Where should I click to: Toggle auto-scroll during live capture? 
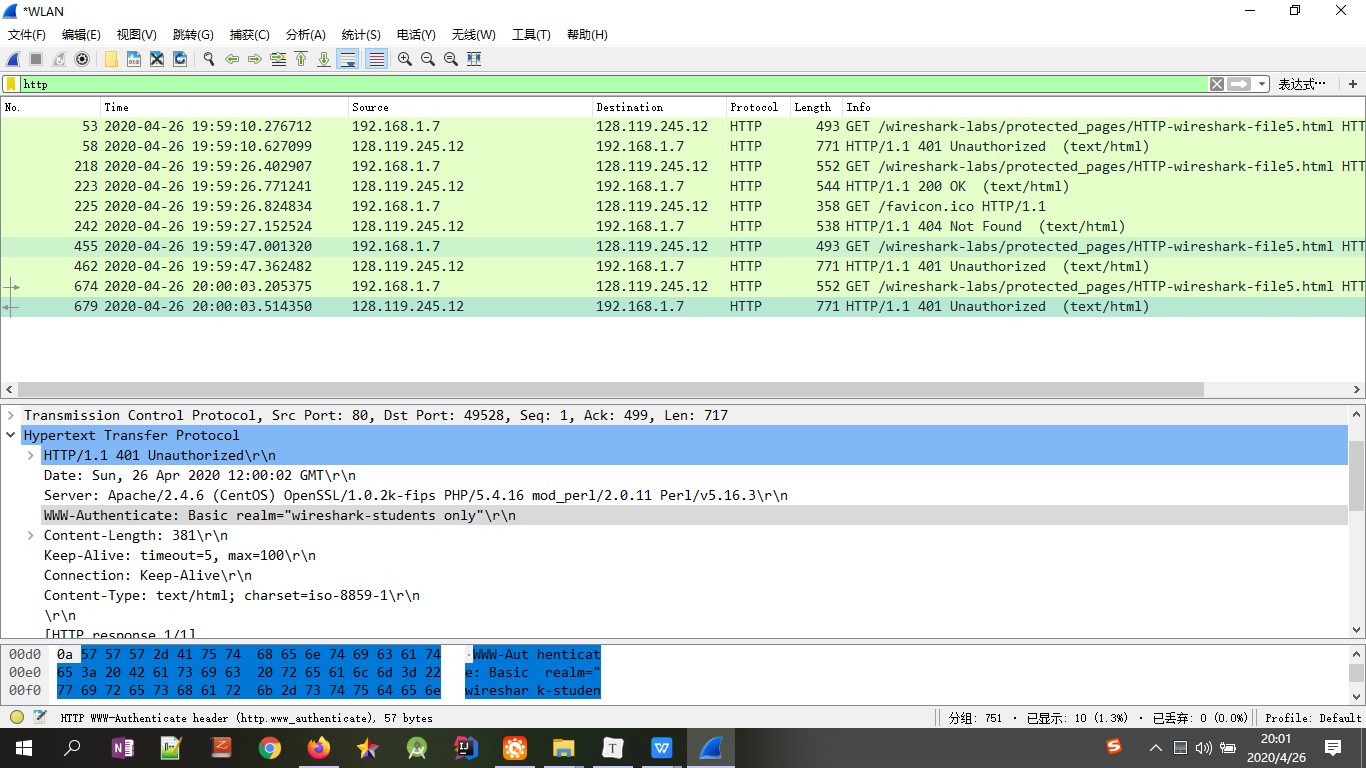pyautogui.click(x=347, y=59)
